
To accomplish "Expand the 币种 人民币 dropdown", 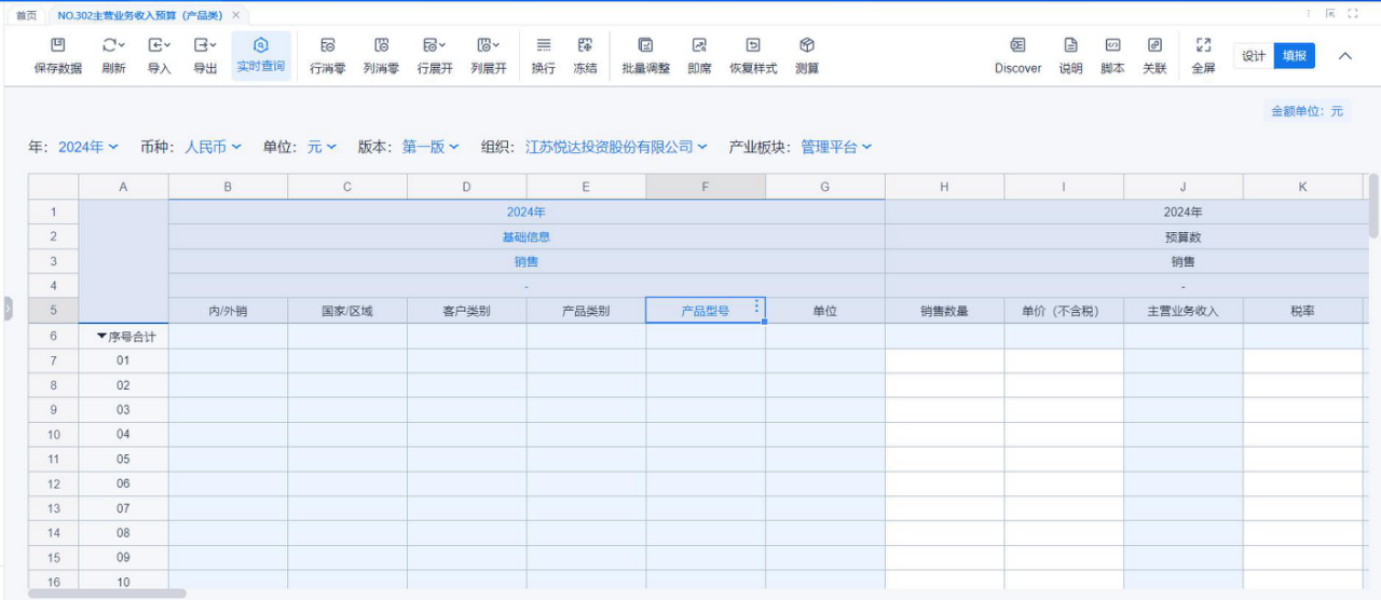I will pos(213,147).
